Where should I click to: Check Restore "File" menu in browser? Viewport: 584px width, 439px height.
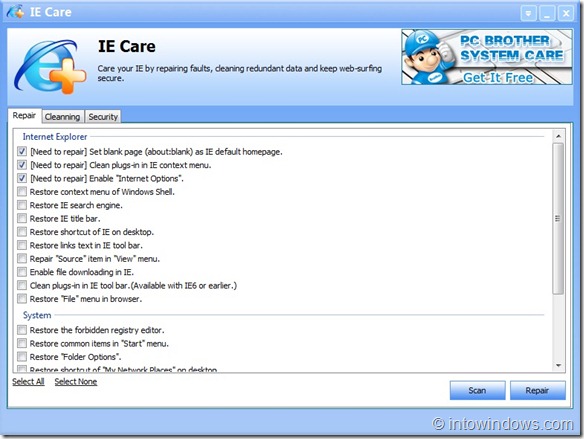22,299
